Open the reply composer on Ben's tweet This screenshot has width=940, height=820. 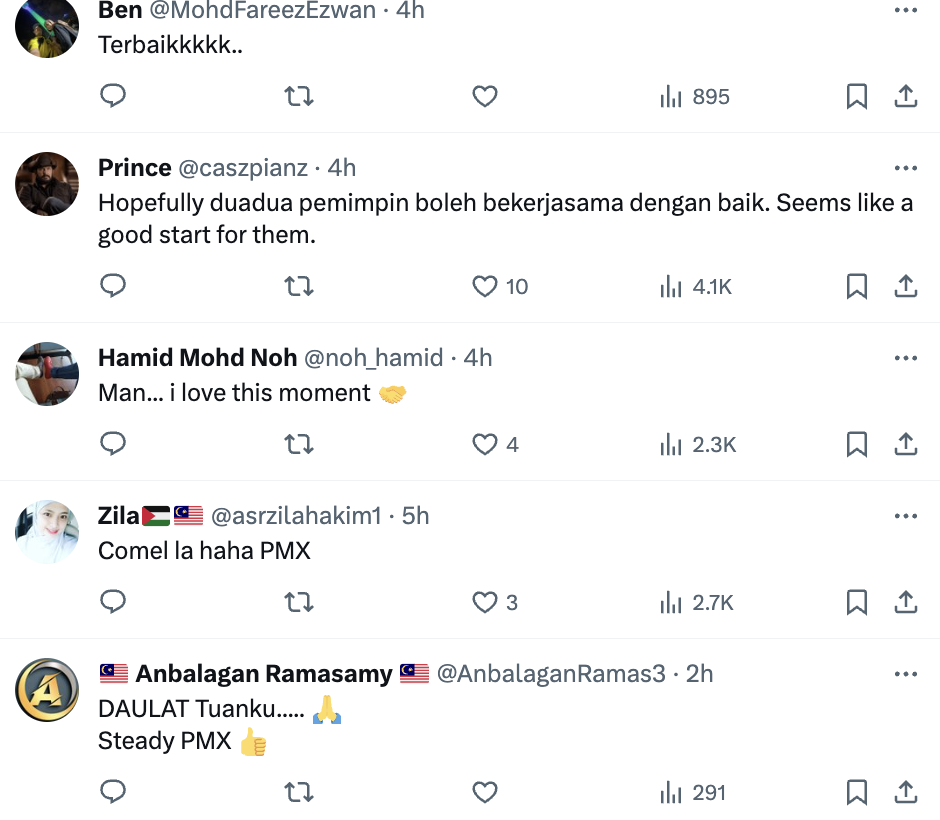pyautogui.click(x=113, y=96)
